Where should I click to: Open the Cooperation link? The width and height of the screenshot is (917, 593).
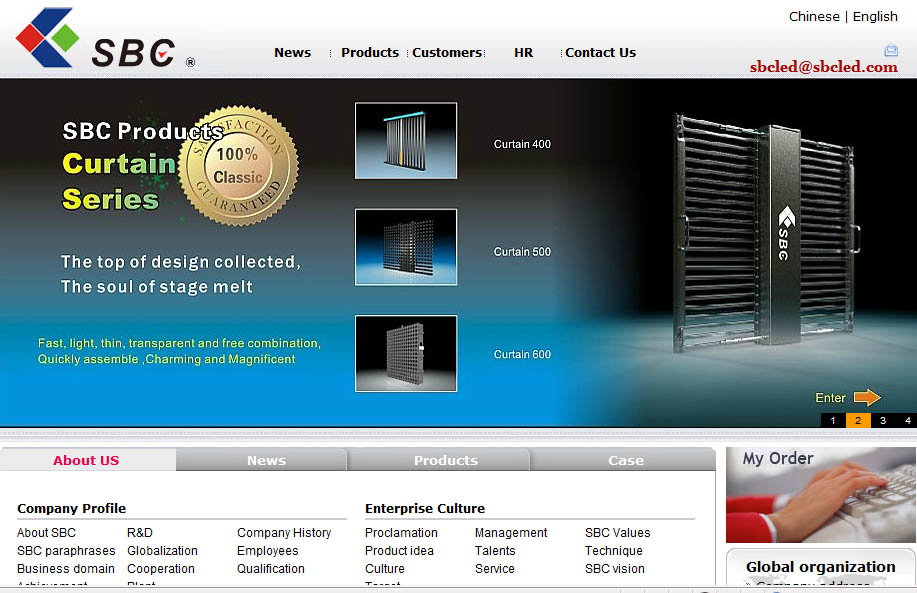pyautogui.click(x=161, y=568)
